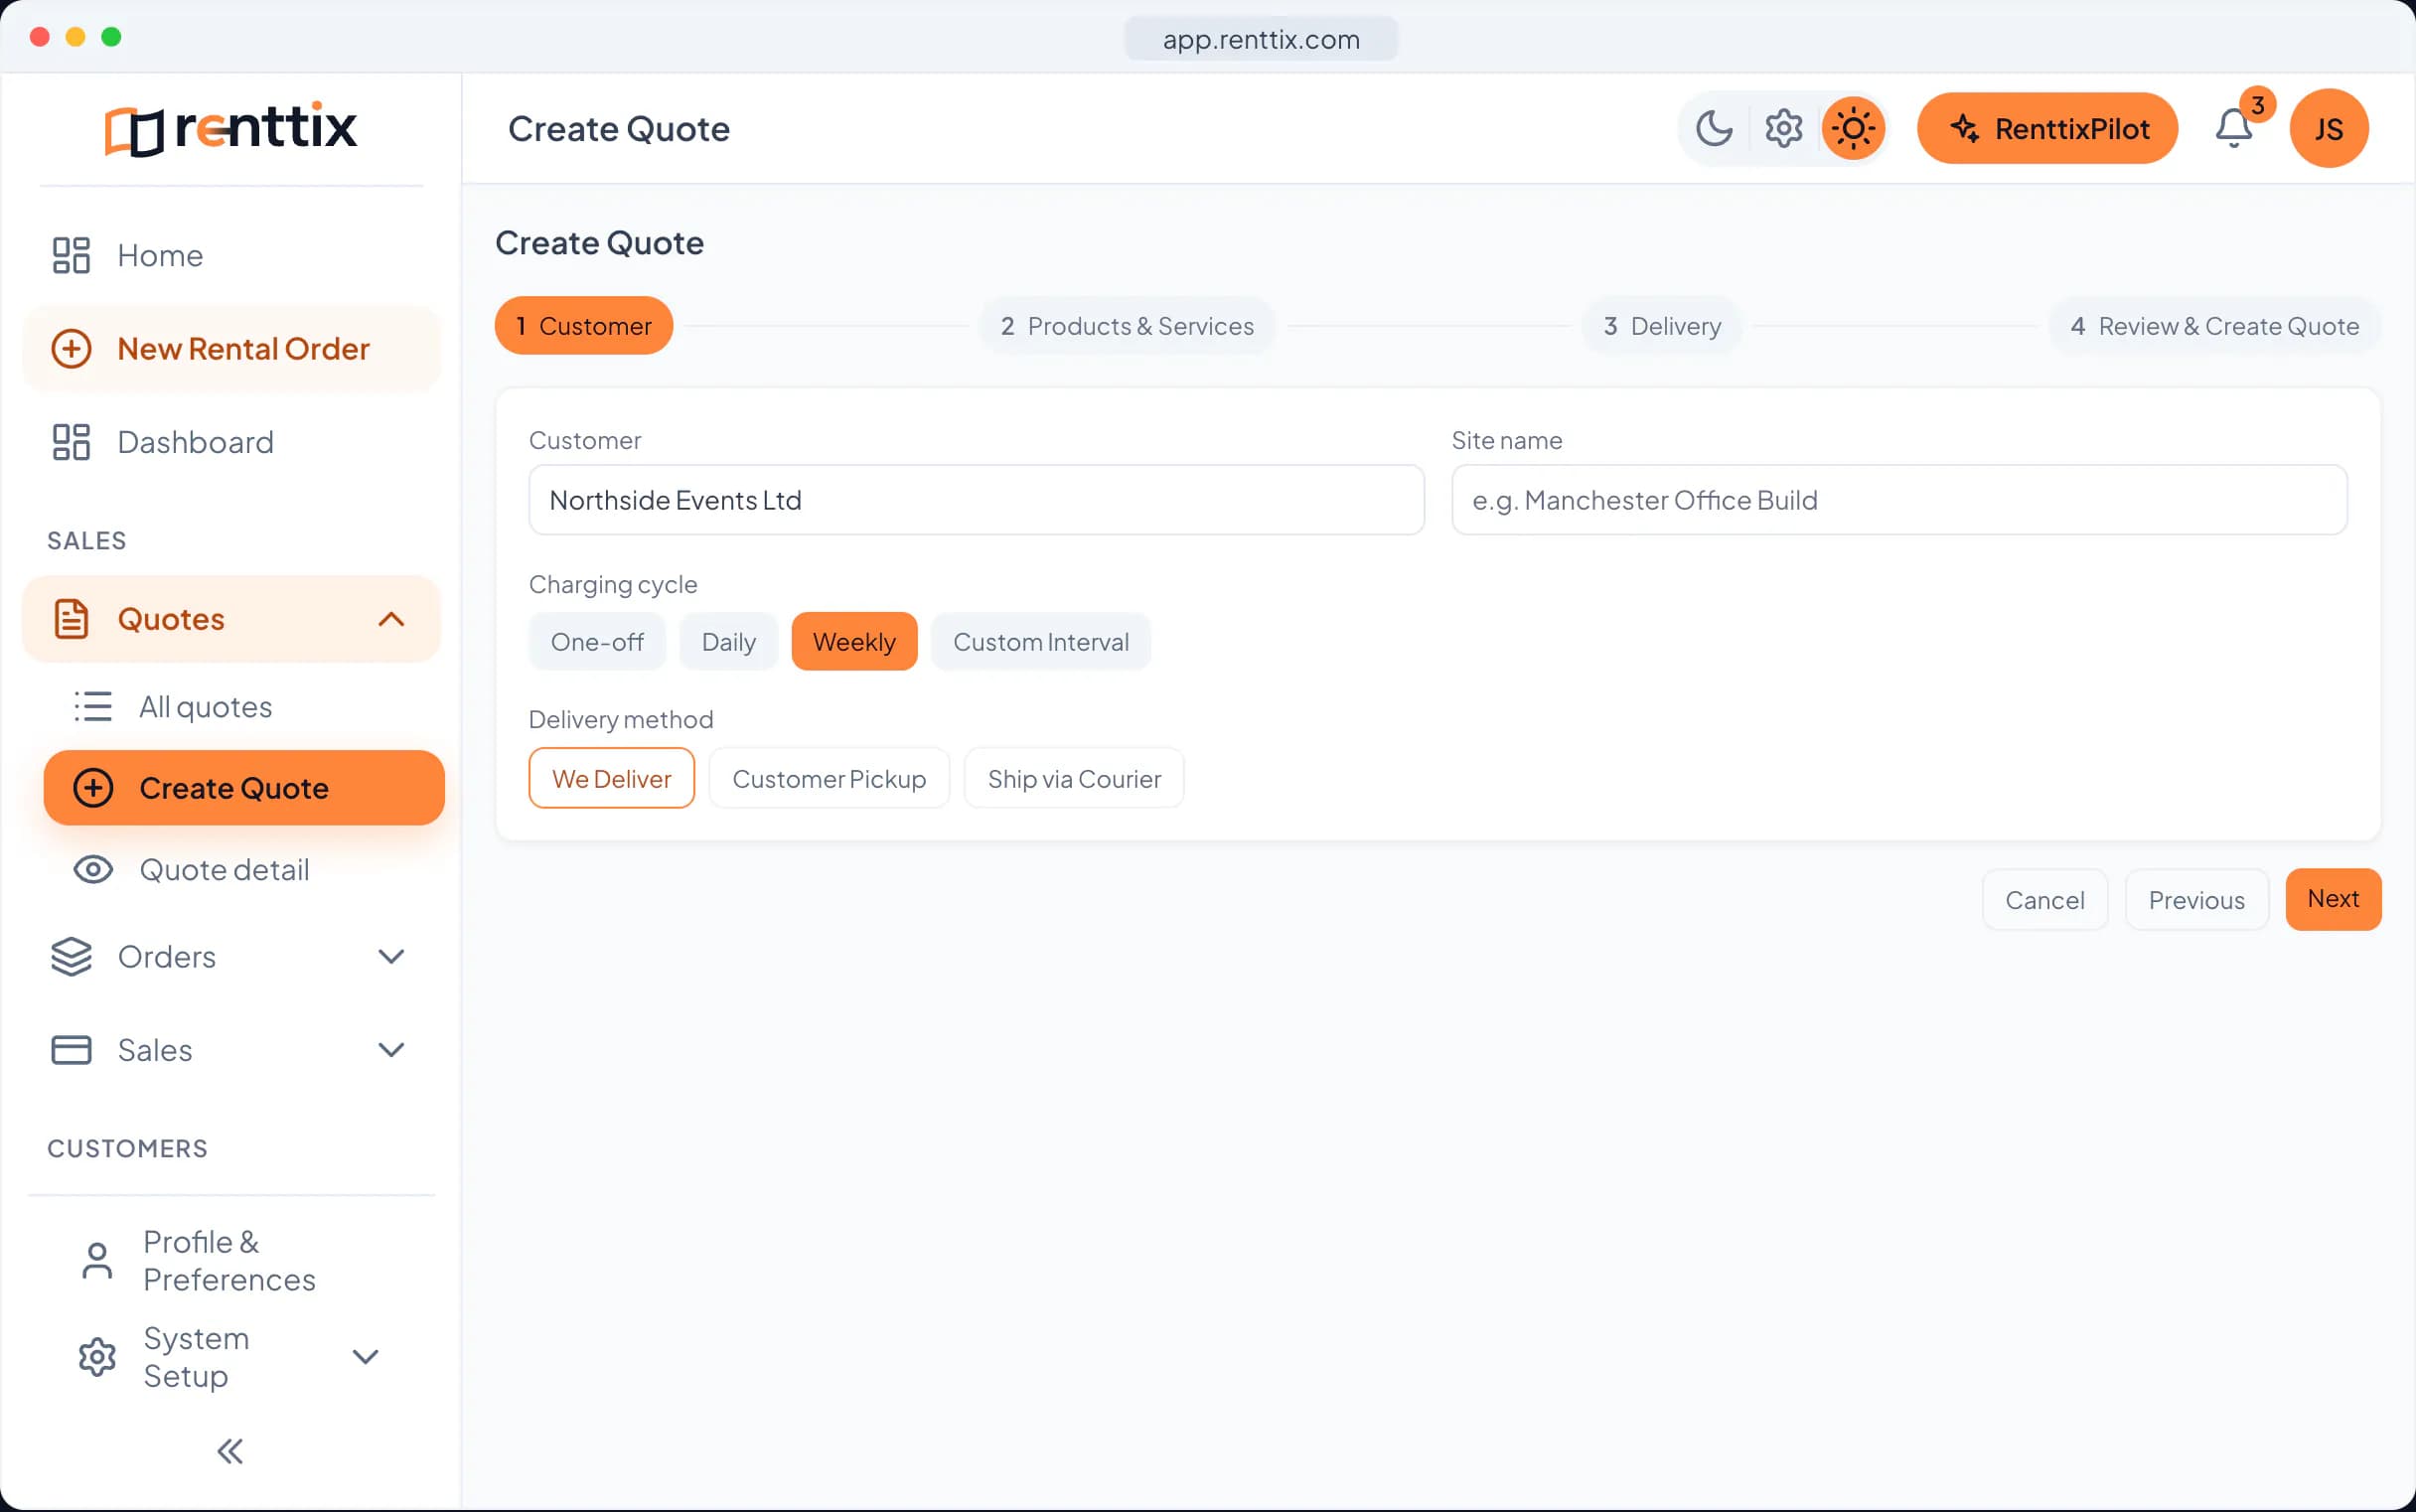Click the browser address bar app.renttix.com
The height and width of the screenshot is (1512, 2416).
pyautogui.click(x=1261, y=39)
